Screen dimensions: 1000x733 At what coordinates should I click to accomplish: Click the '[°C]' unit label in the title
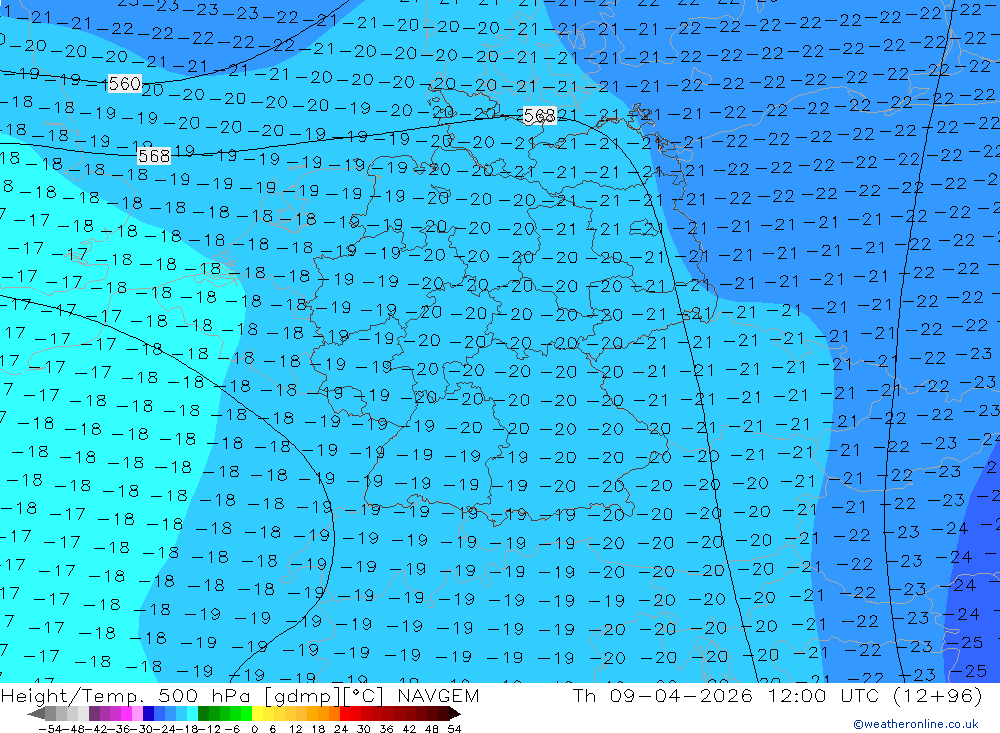tap(363, 696)
